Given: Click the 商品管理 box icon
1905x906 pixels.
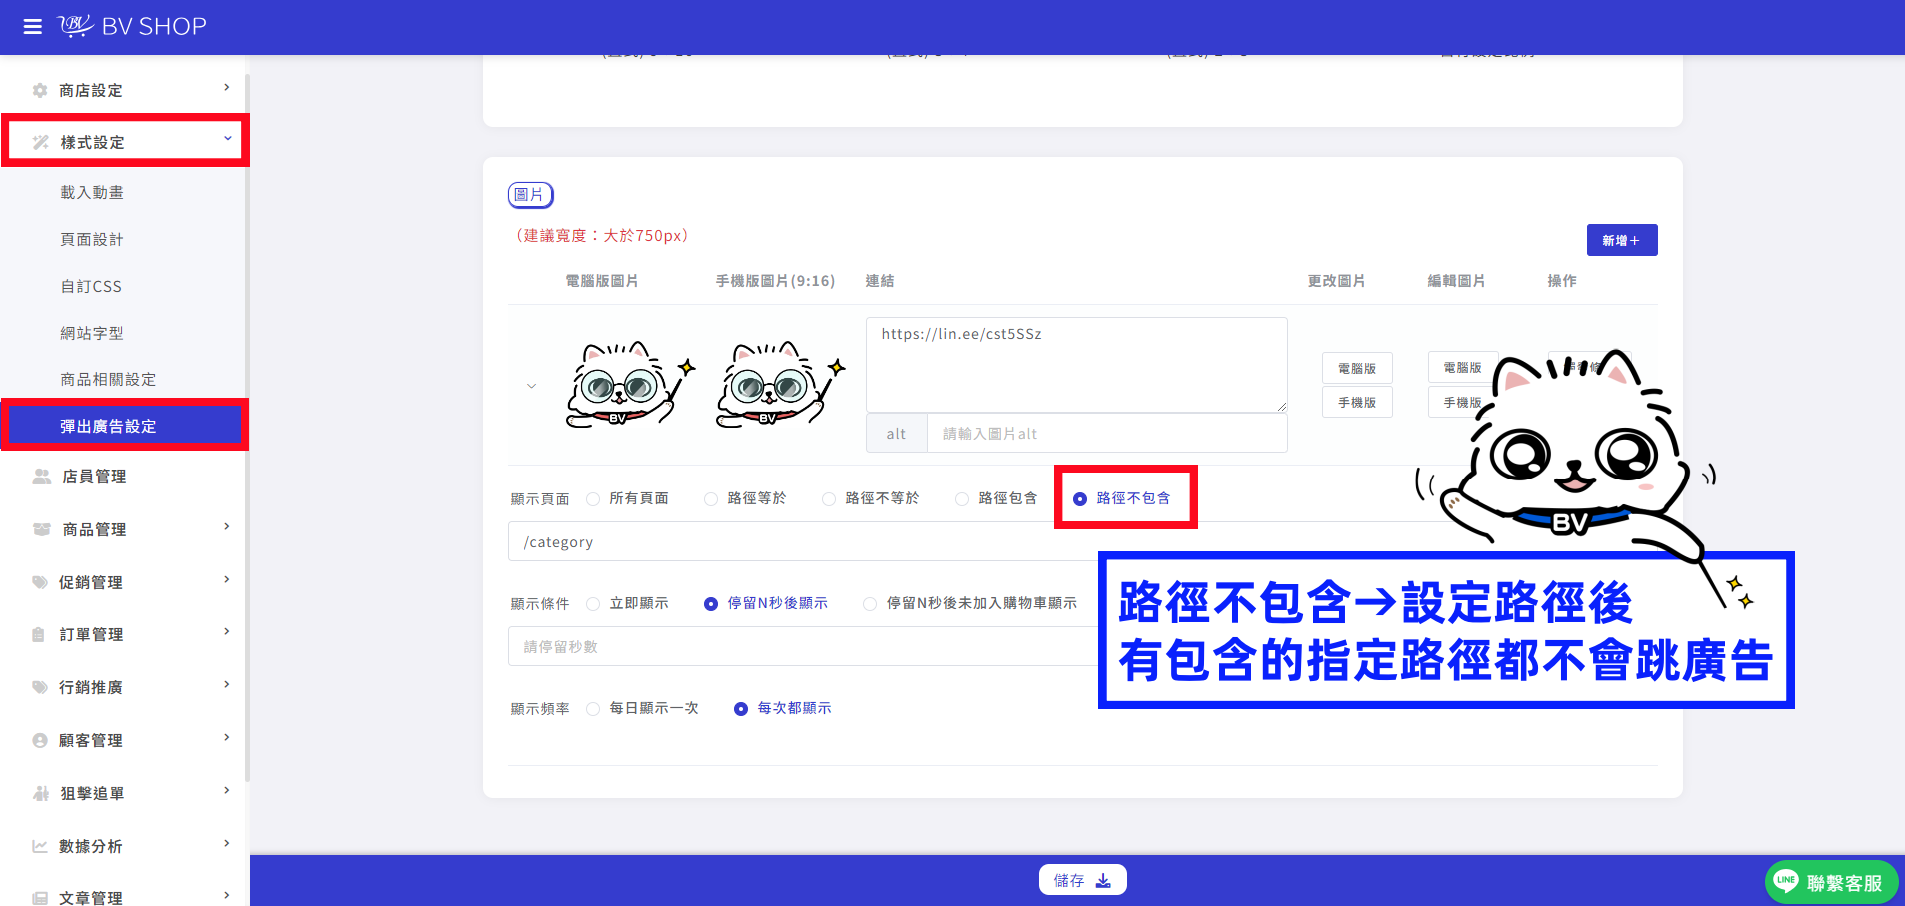Looking at the screenshot, I should (x=41, y=529).
